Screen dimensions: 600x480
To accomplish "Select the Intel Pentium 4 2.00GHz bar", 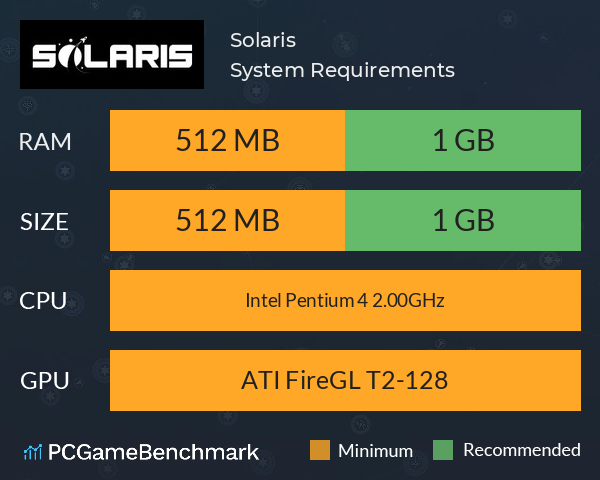I will tap(345, 300).
